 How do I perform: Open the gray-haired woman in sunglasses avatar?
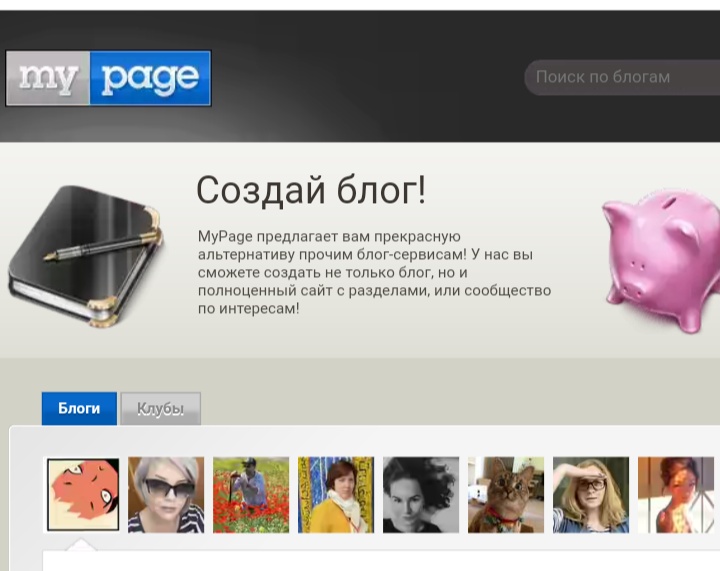tap(166, 495)
